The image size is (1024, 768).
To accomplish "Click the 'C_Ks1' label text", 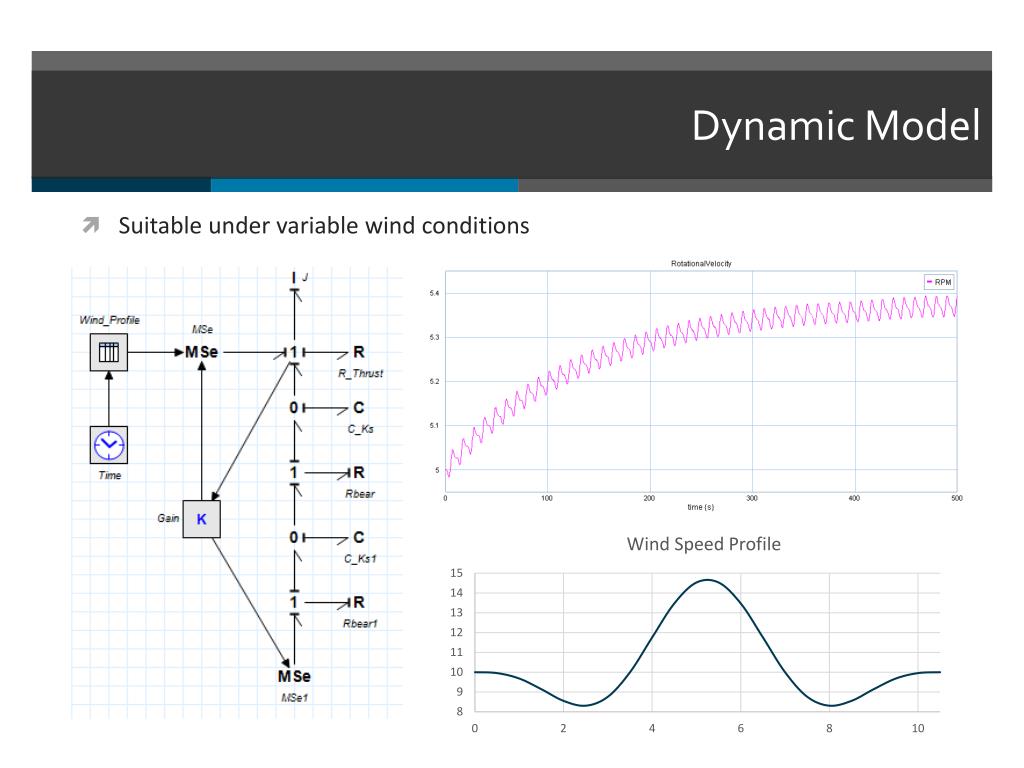I will pos(360,559).
